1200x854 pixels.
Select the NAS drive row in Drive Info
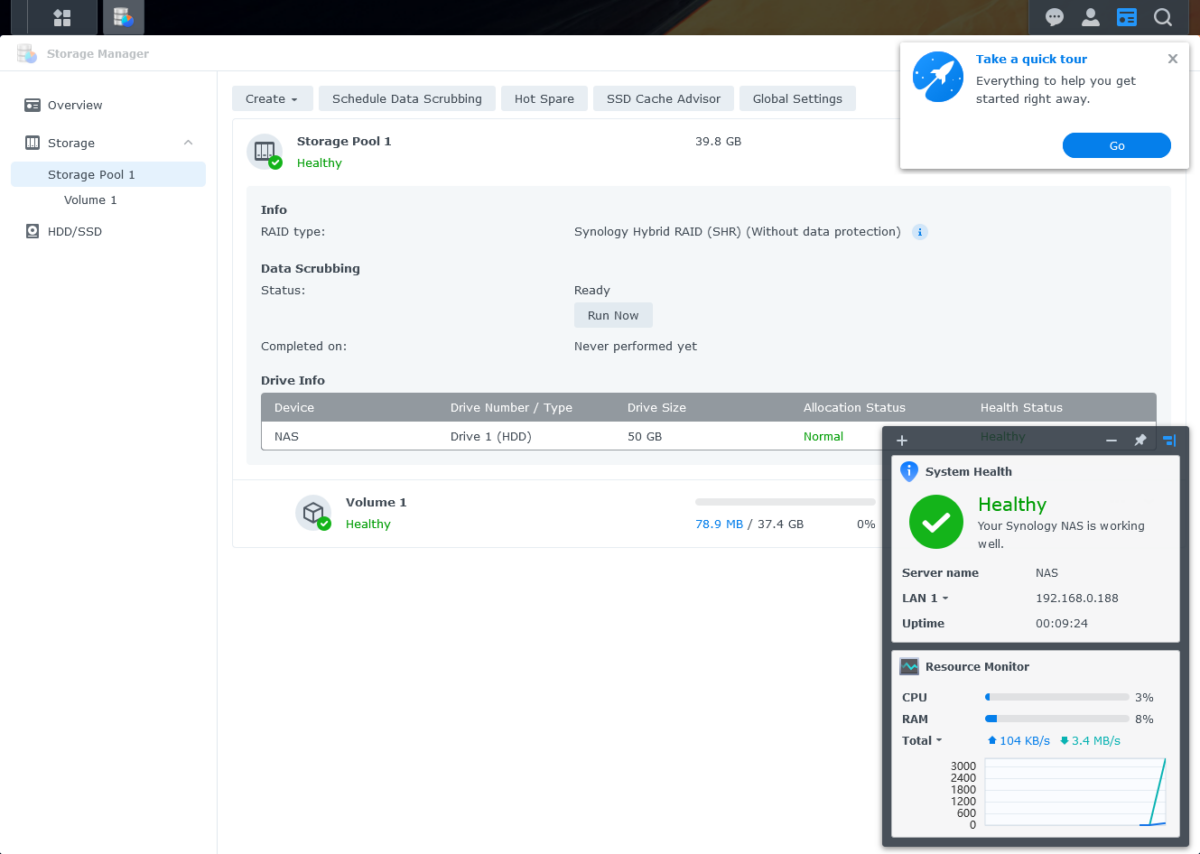(x=500, y=436)
